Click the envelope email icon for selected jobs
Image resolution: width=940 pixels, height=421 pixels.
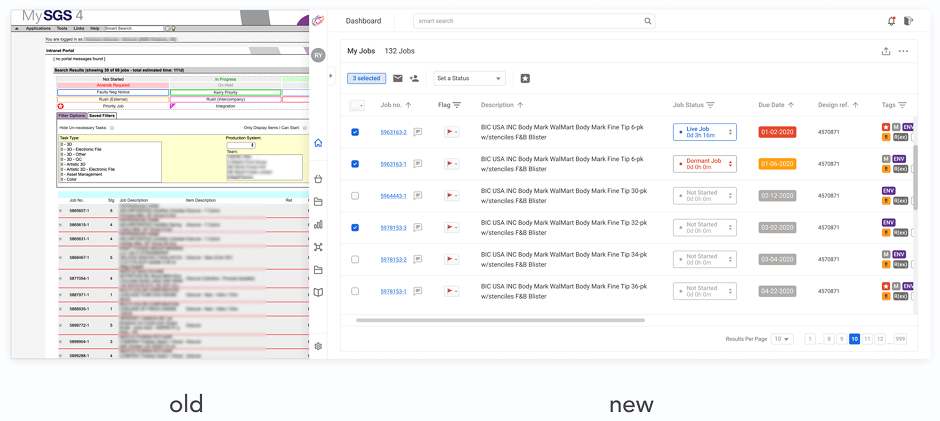pyautogui.click(x=397, y=79)
